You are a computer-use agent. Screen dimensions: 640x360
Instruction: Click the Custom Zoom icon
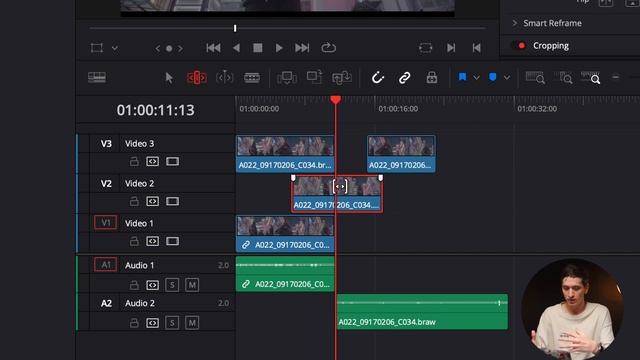[x=591, y=78]
